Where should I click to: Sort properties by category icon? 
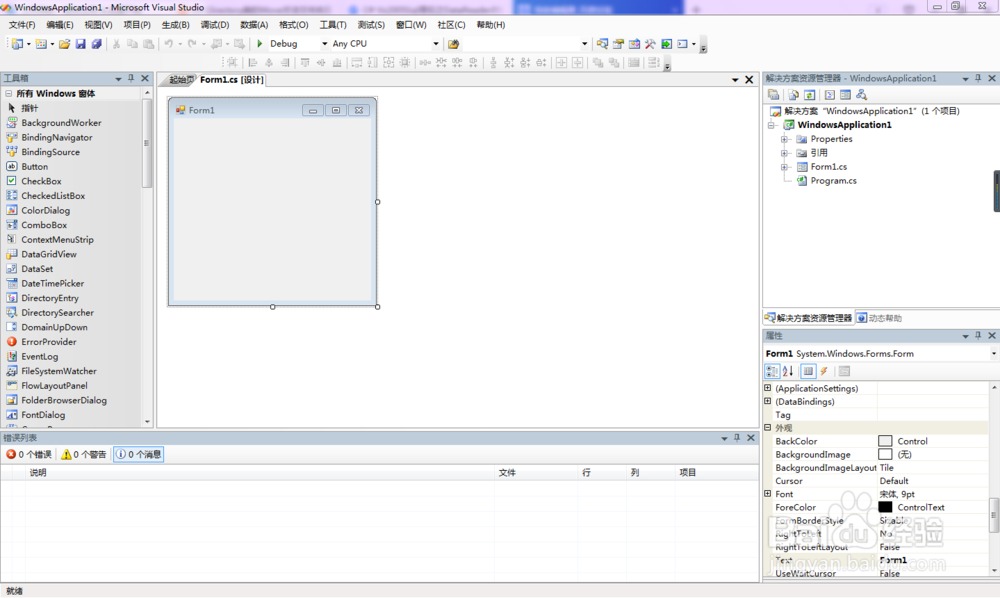tap(772, 371)
